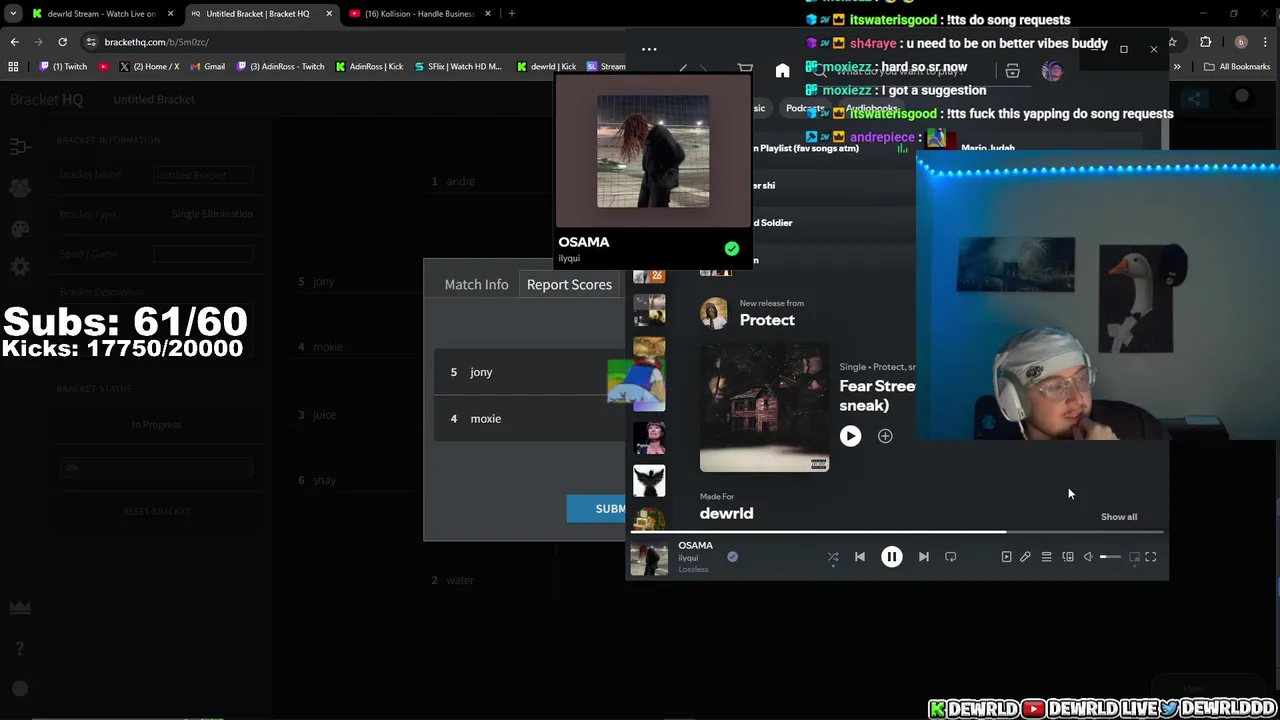Go back in the browser
The image size is (1280, 720).
click(14, 42)
